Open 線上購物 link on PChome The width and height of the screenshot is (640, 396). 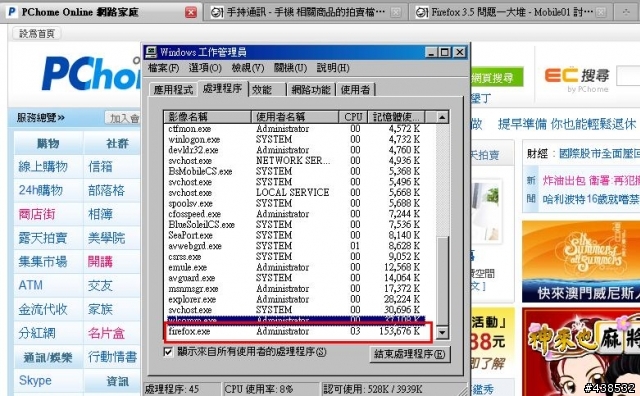pyautogui.click(x=43, y=167)
